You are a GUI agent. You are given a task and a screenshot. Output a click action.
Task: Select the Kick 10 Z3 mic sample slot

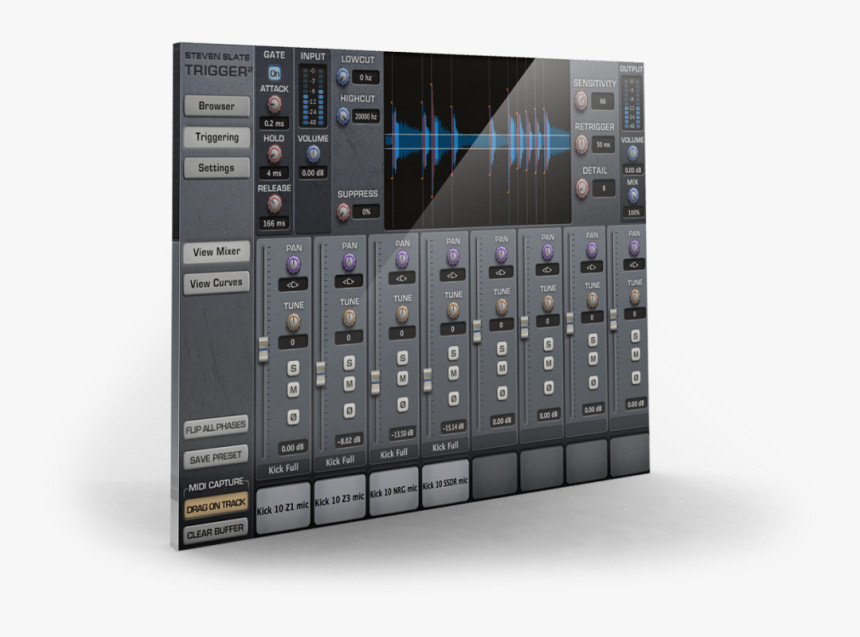tap(340, 499)
